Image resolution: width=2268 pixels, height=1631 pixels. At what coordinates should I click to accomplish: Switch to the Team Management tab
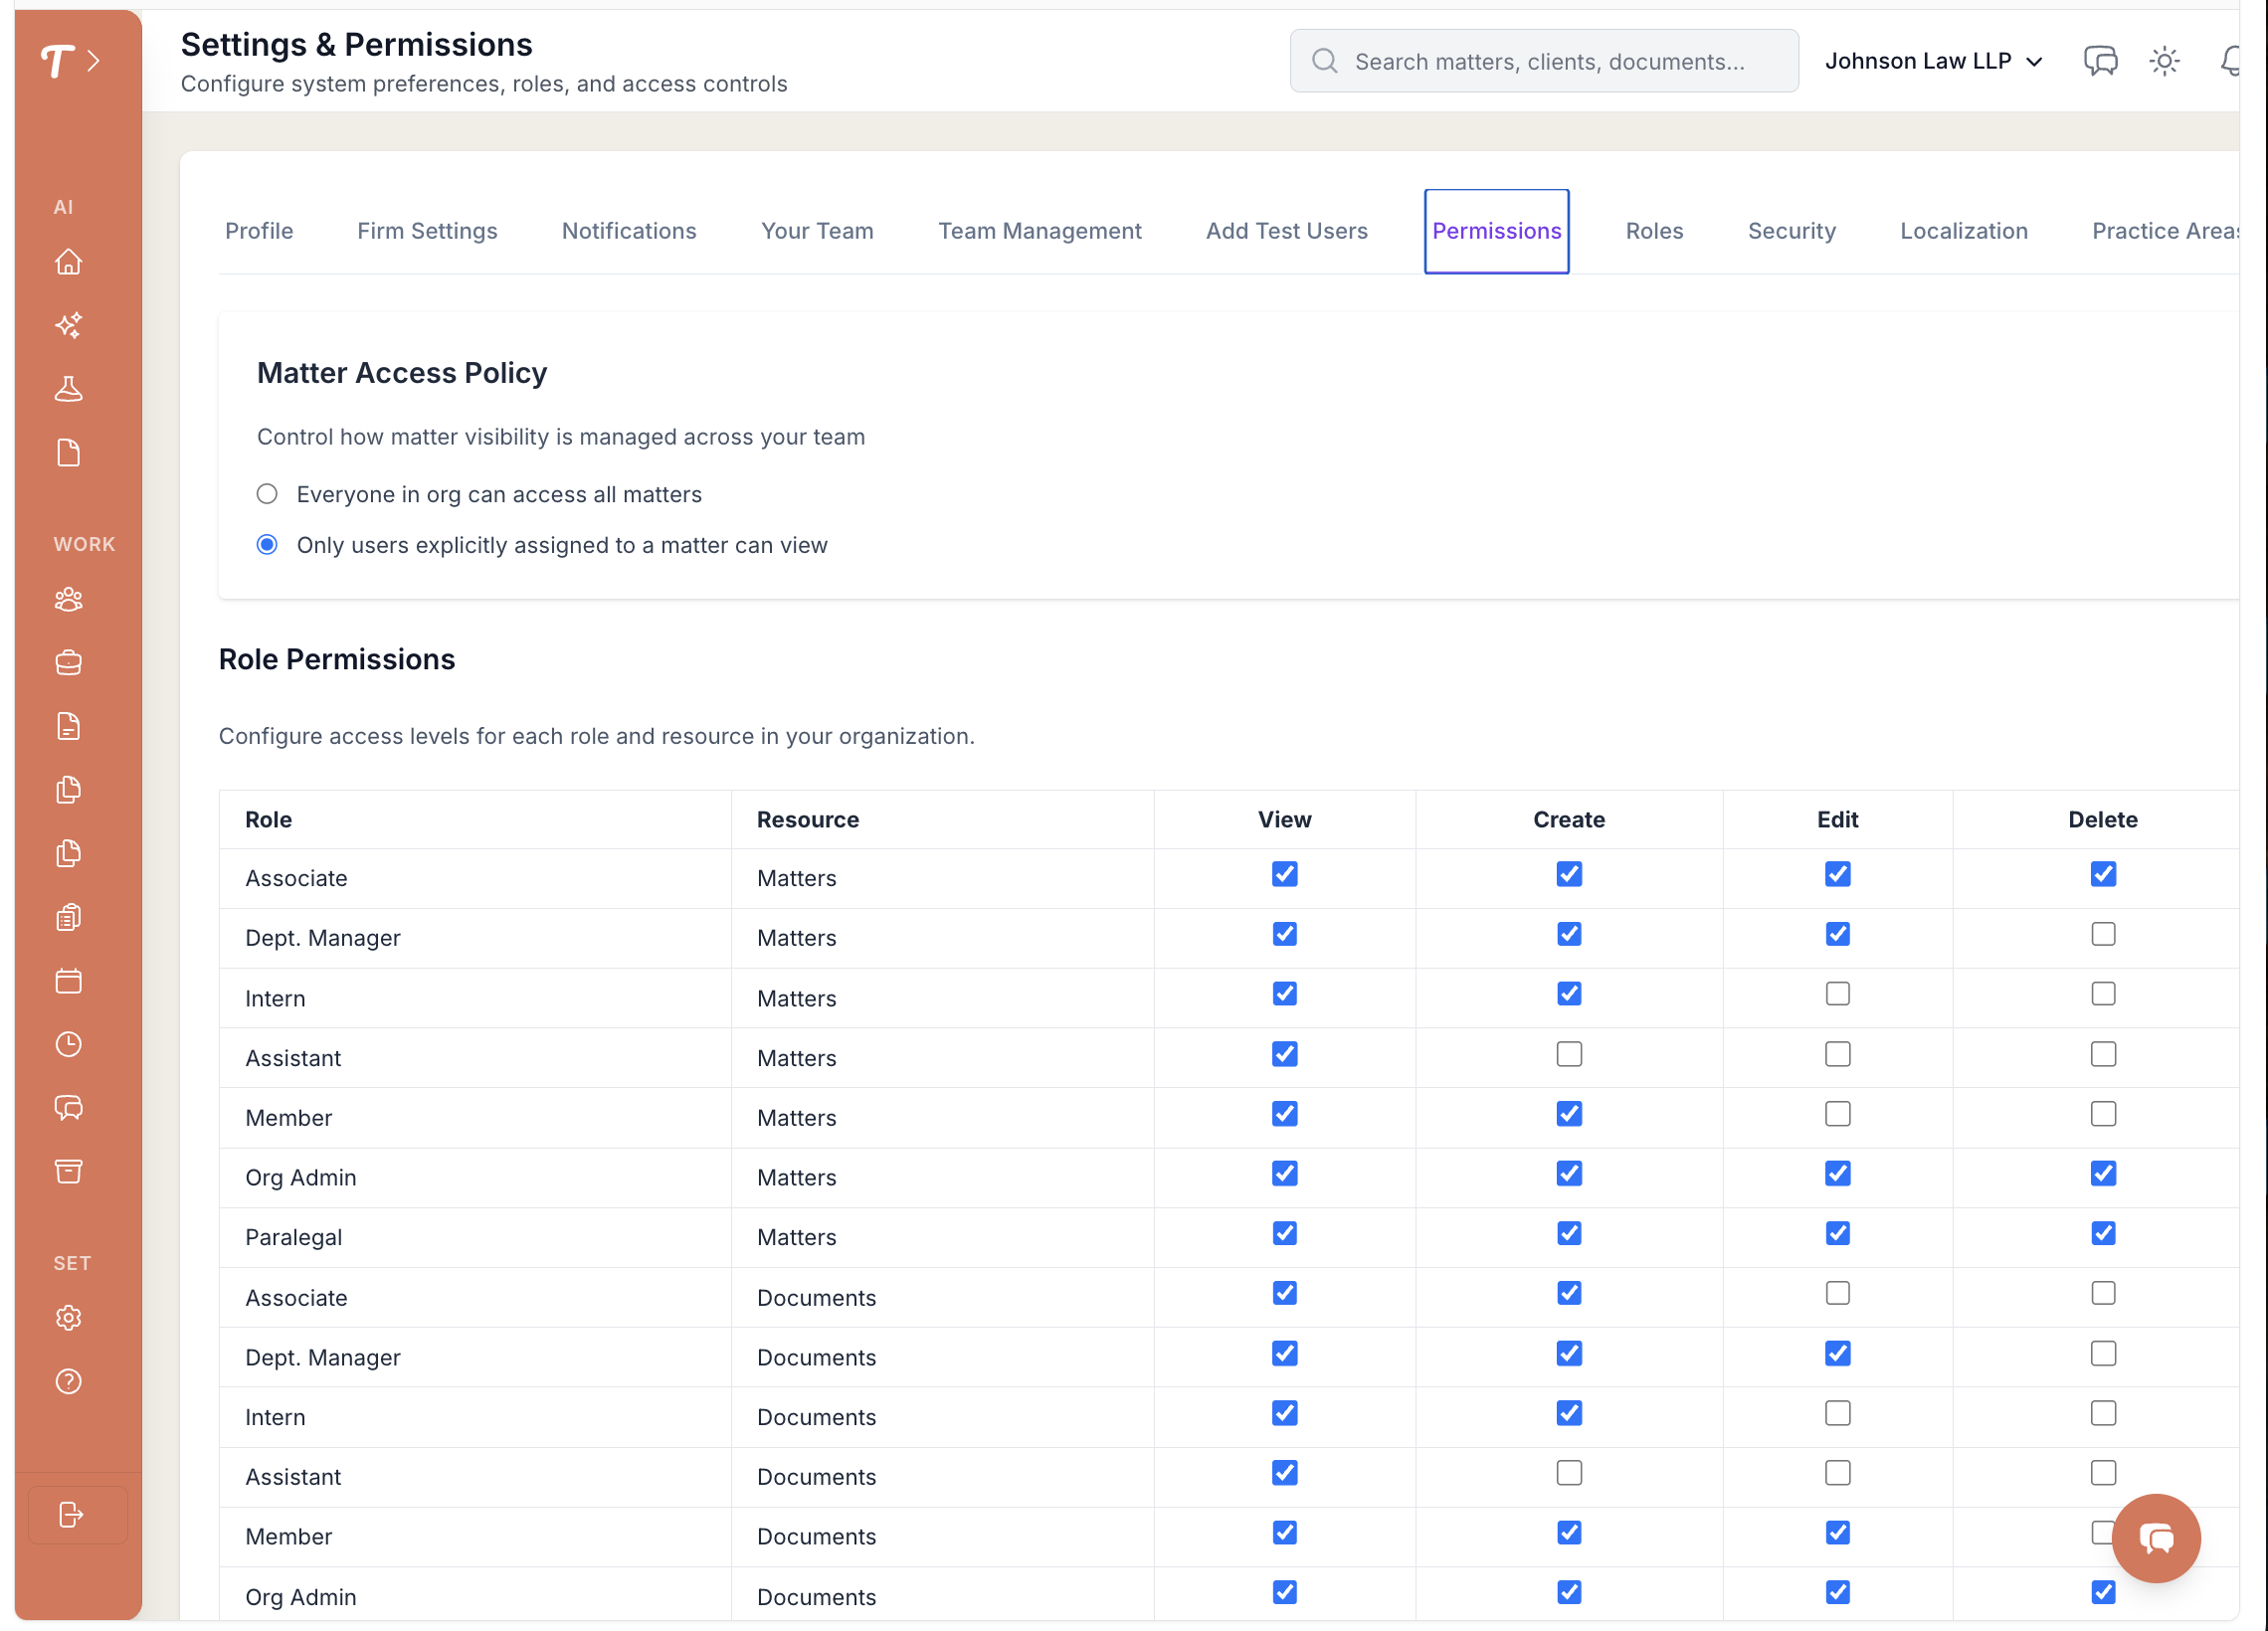1039,231
